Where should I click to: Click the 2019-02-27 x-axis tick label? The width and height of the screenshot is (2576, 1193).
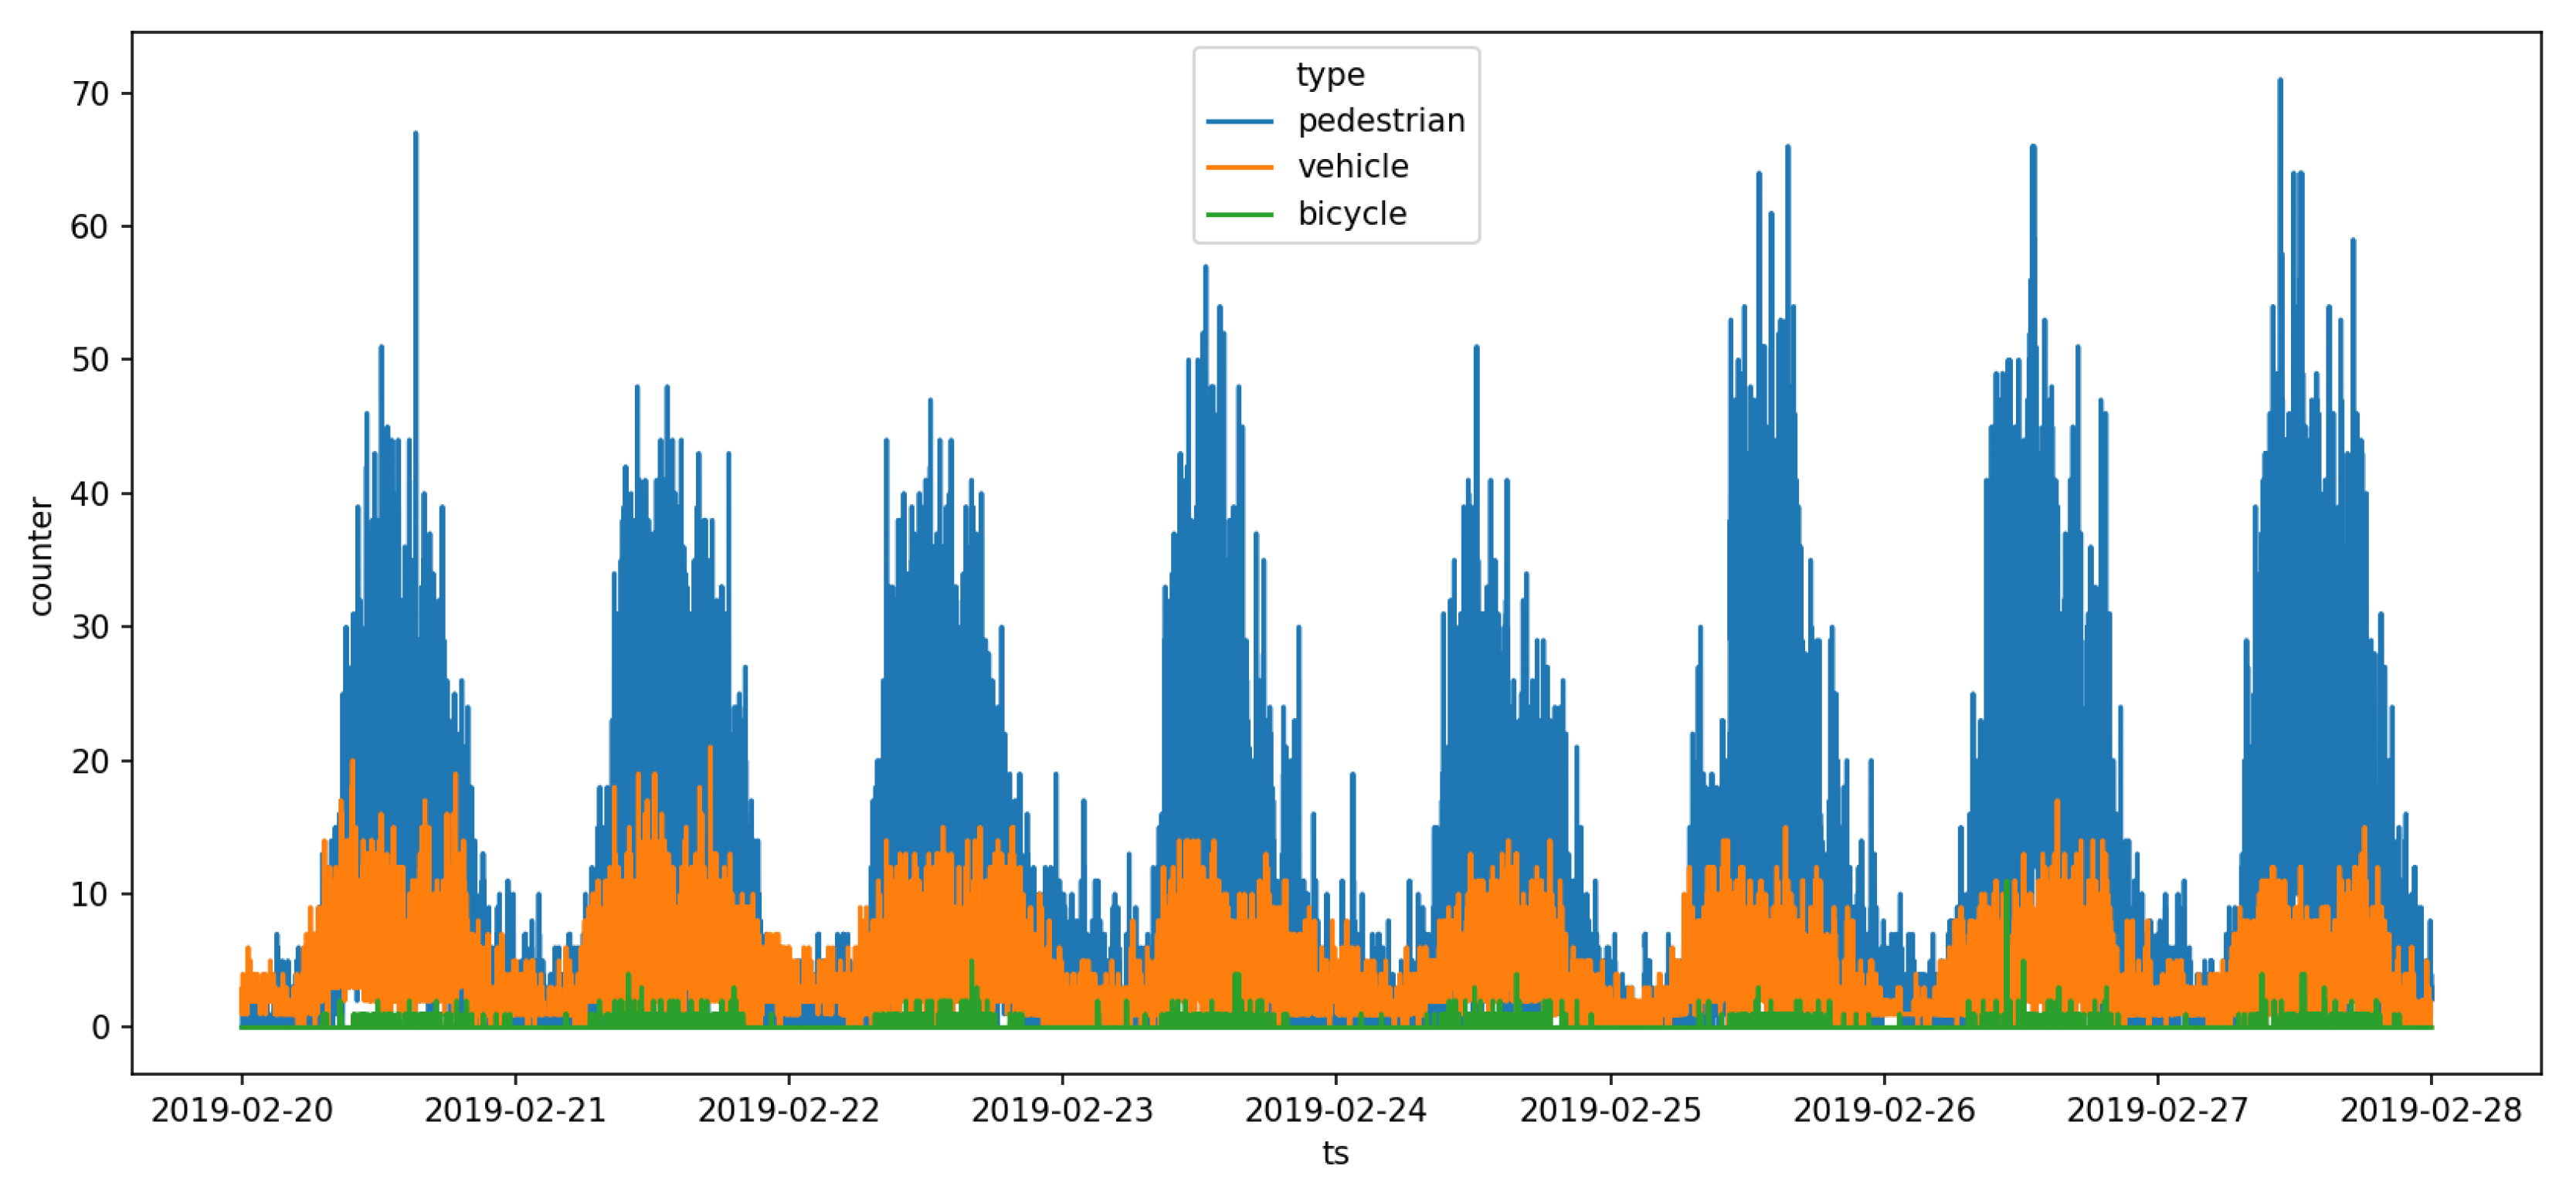[2157, 1110]
